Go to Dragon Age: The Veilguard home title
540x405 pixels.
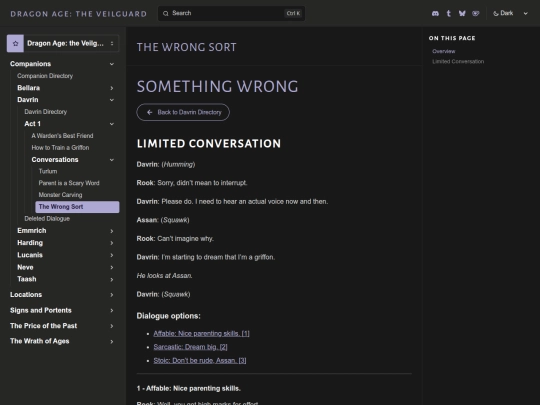[79, 14]
